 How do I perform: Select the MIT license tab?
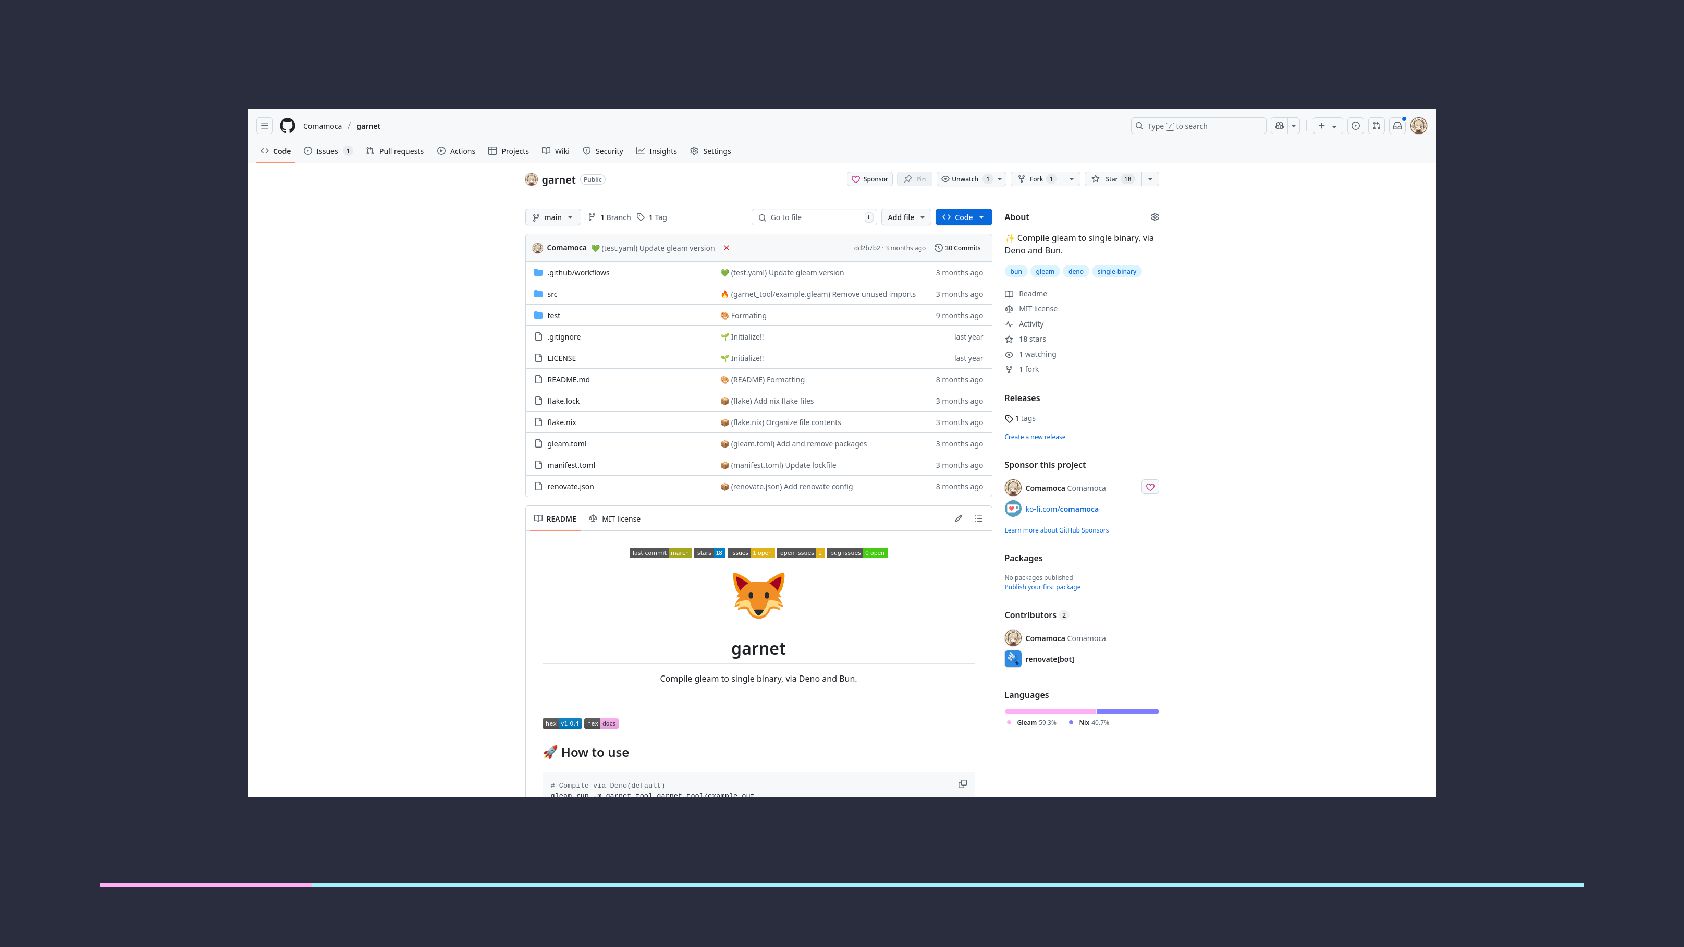point(614,519)
